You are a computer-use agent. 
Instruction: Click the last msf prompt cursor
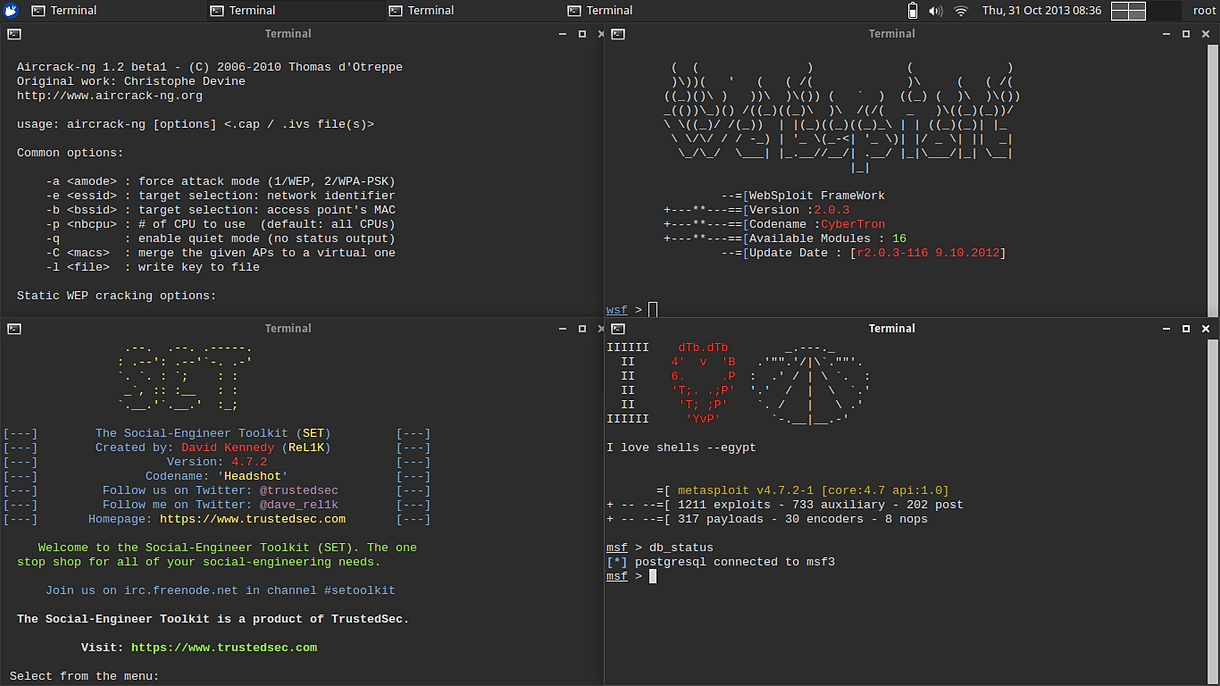tap(653, 576)
